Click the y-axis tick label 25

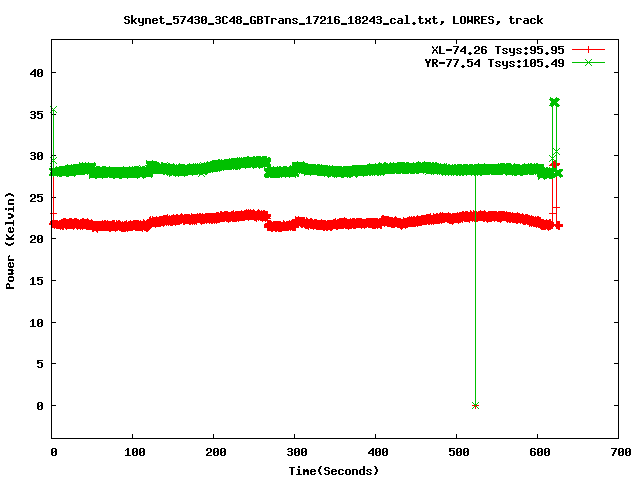click(36, 198)
